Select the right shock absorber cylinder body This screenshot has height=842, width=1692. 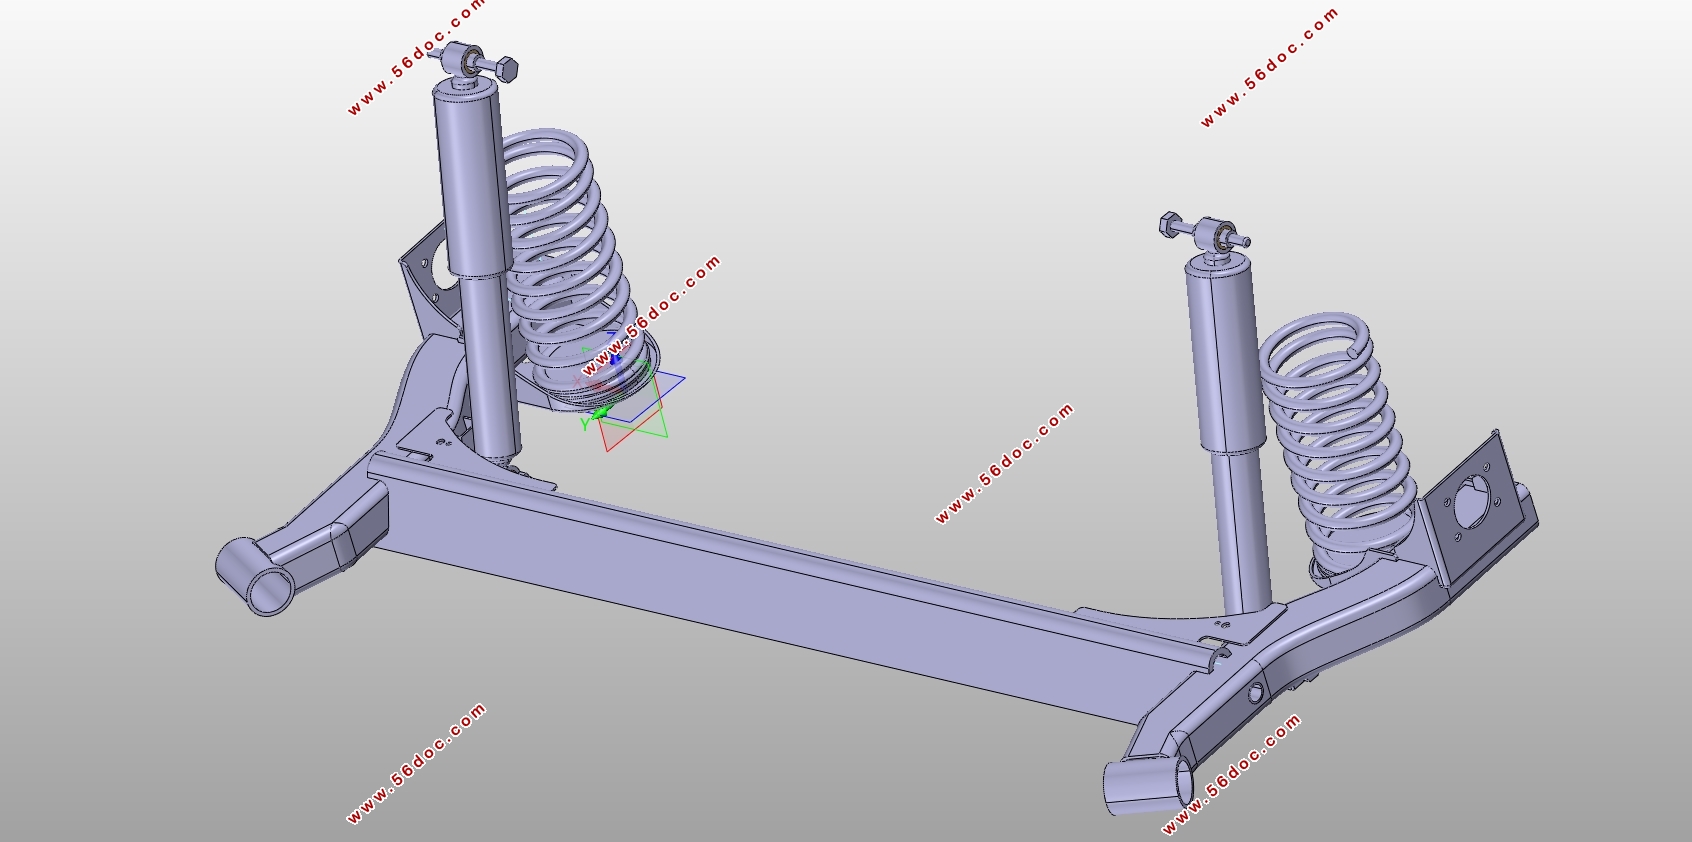click(x=1220, y=350)
